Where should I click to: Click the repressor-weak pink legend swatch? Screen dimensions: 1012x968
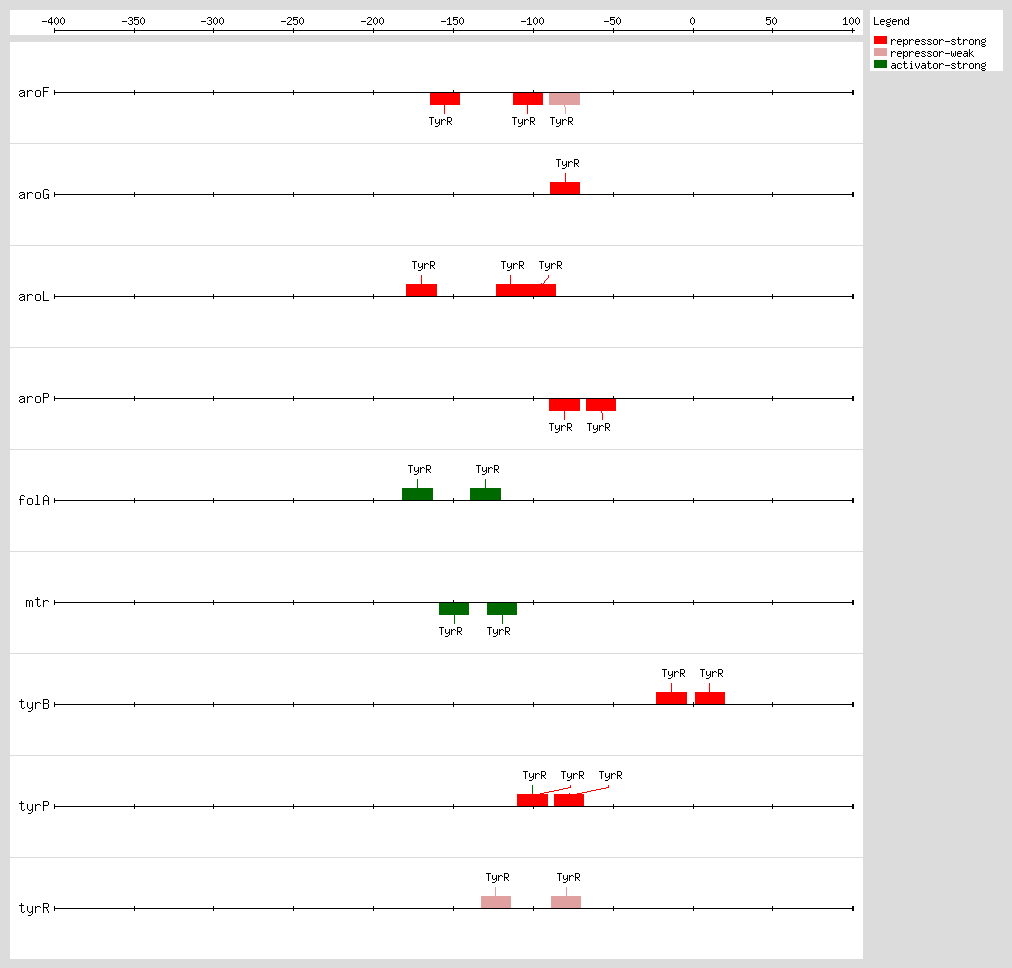pyautogui.click(x=880, y=52)
